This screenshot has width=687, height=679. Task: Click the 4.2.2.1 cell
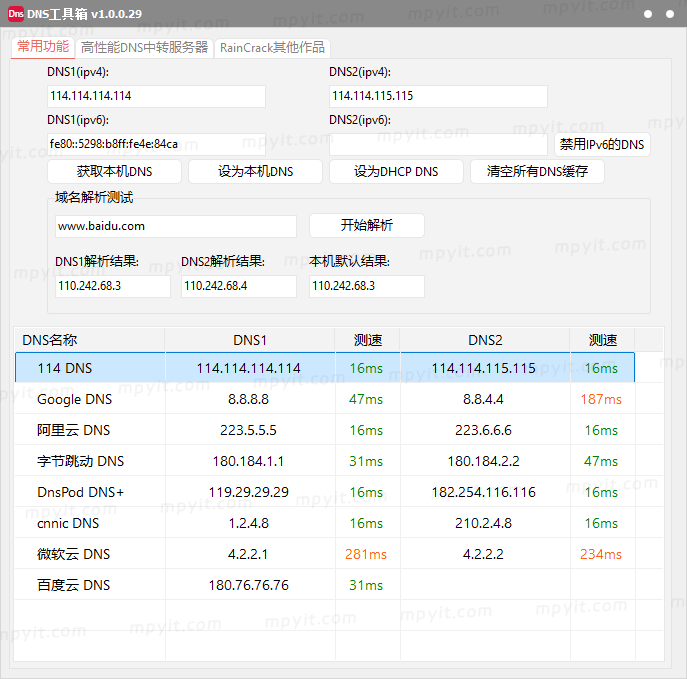[x=248, y=555]
